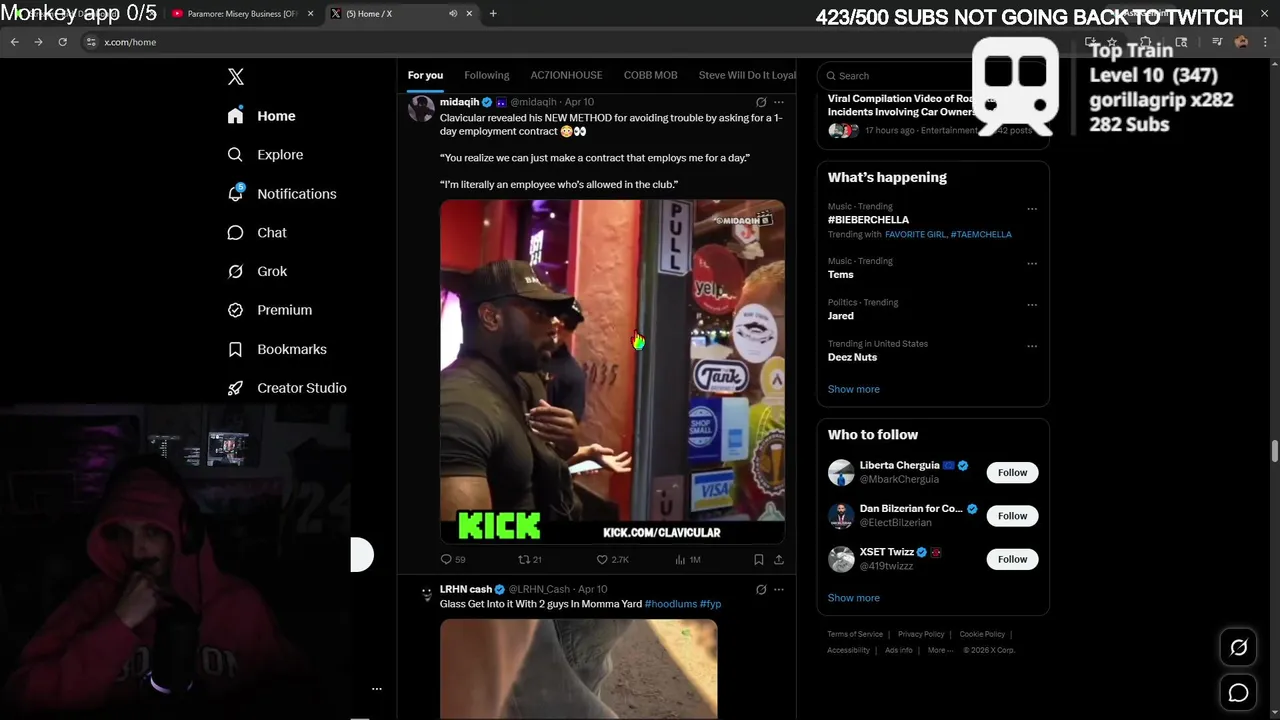Open options for #BIEBERCHELLA trend

coord(1032,209)
